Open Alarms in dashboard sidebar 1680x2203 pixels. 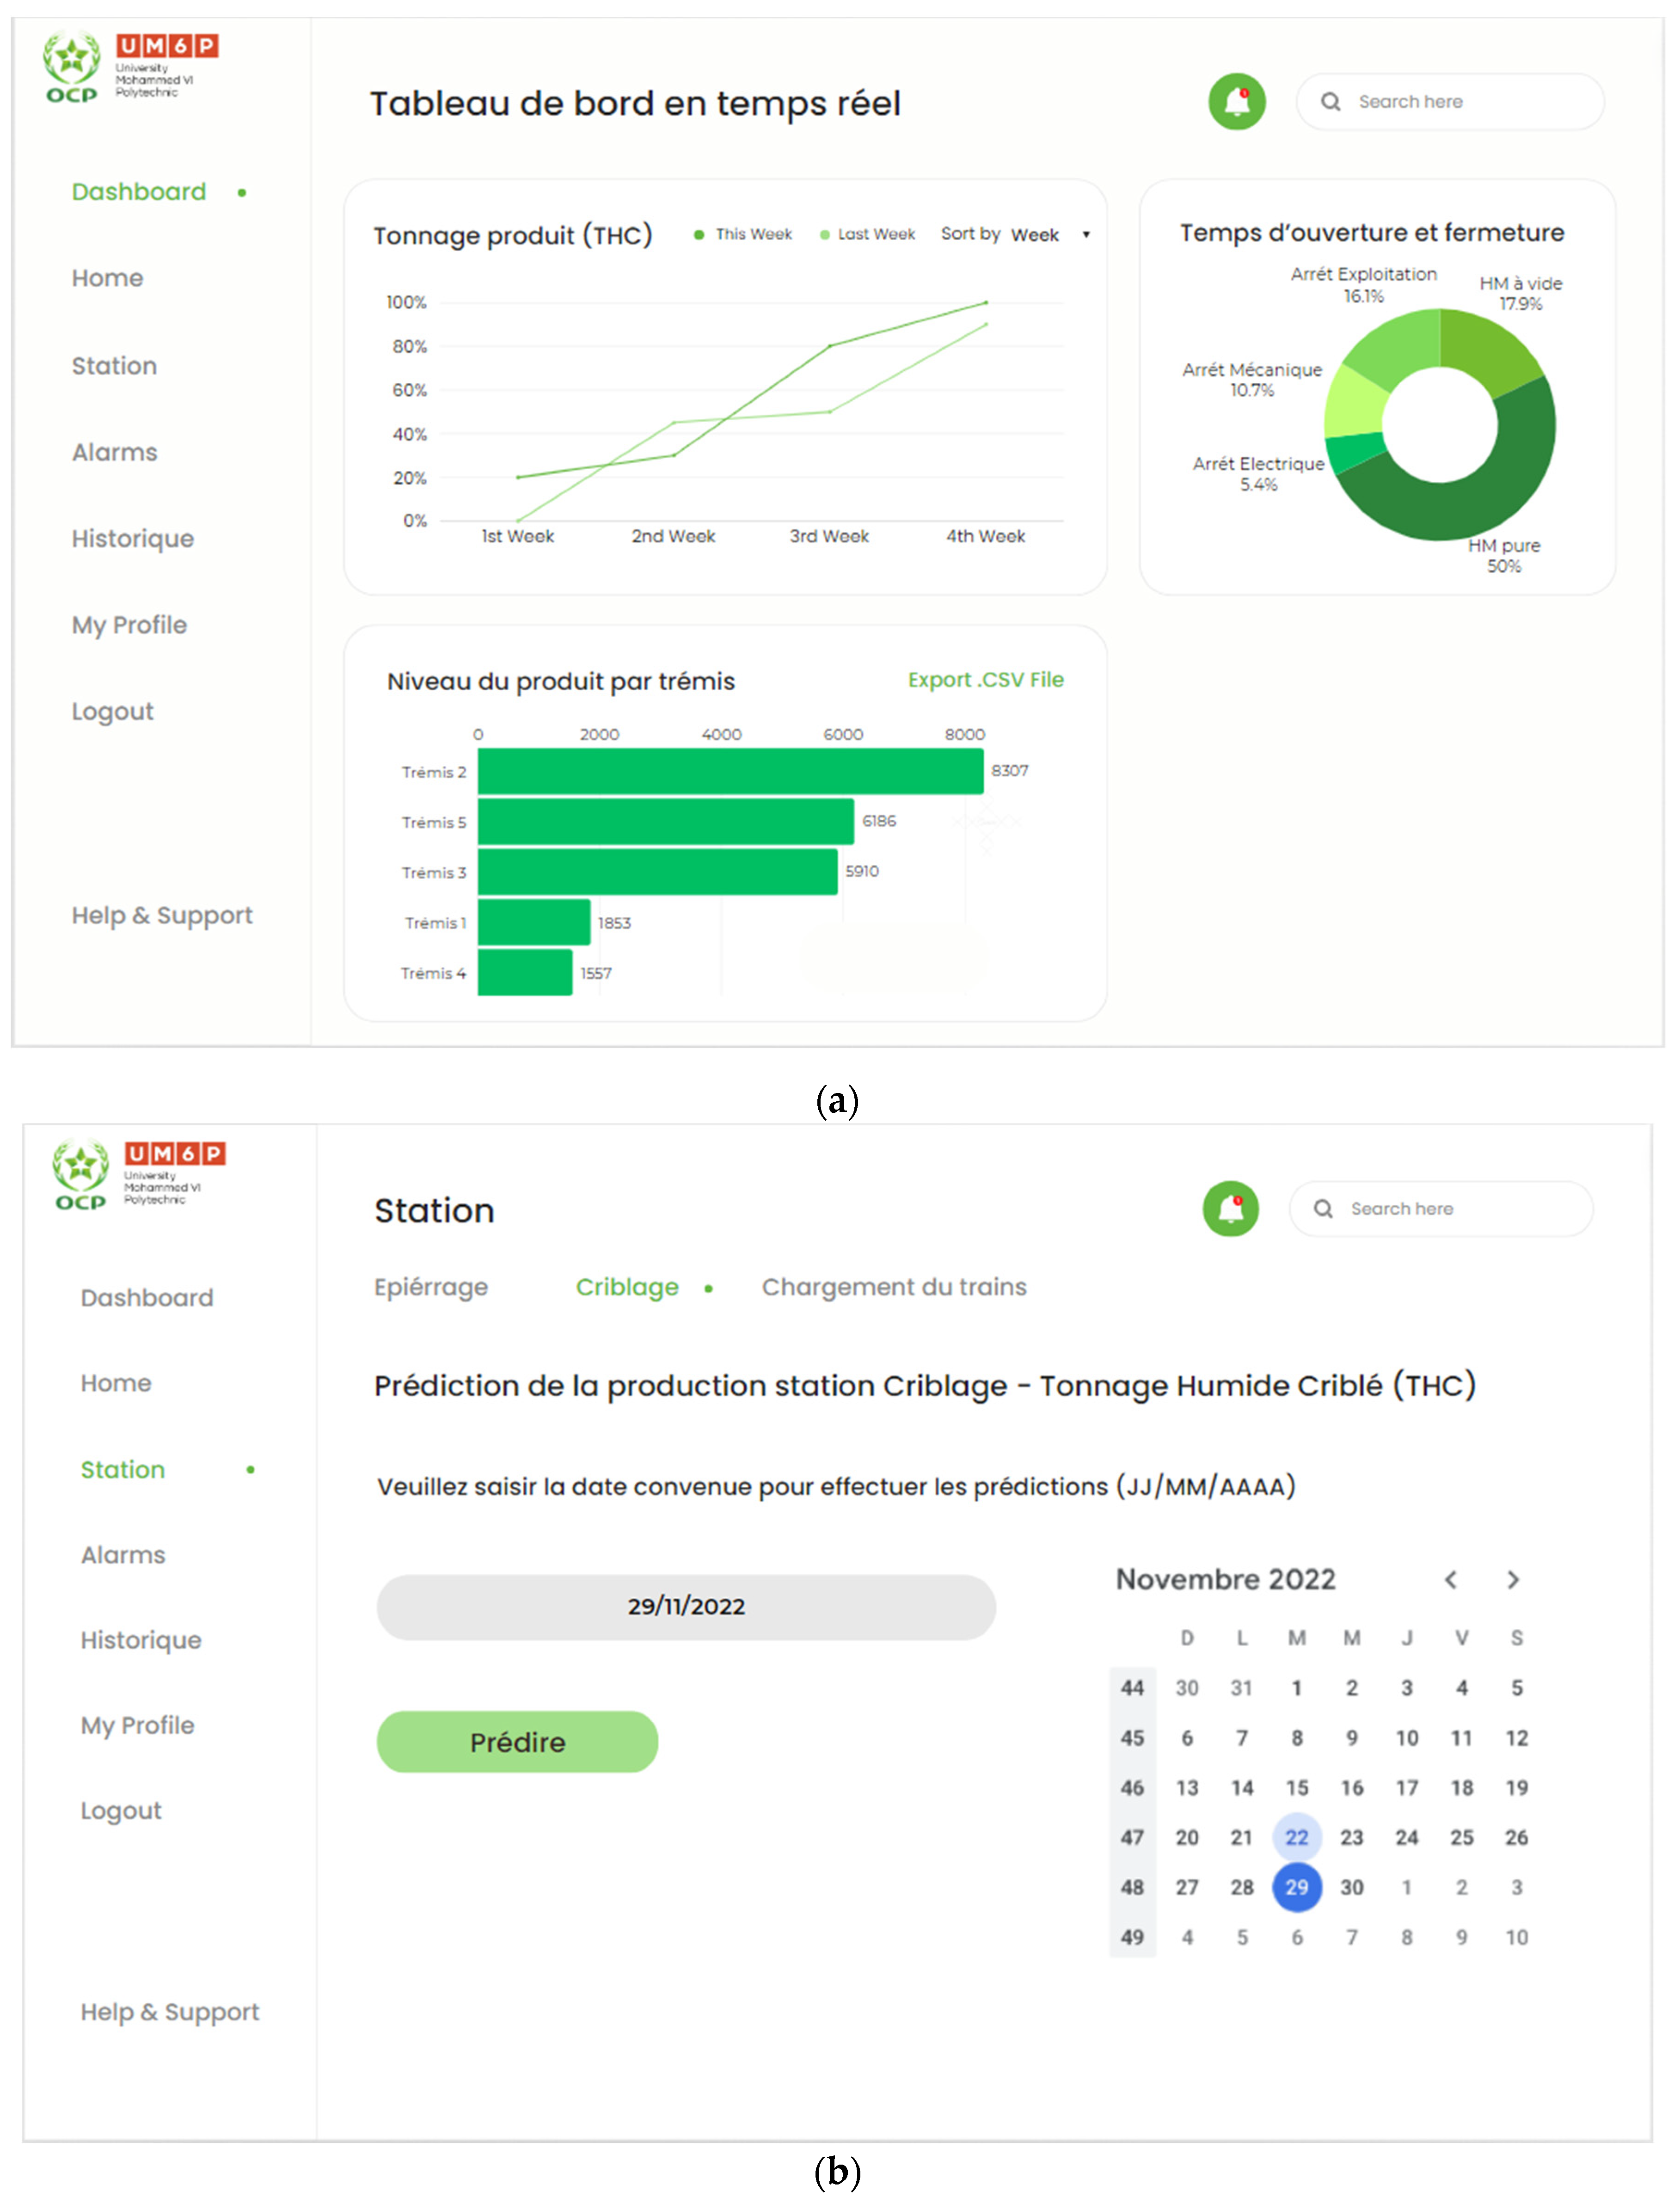point(115,452)
